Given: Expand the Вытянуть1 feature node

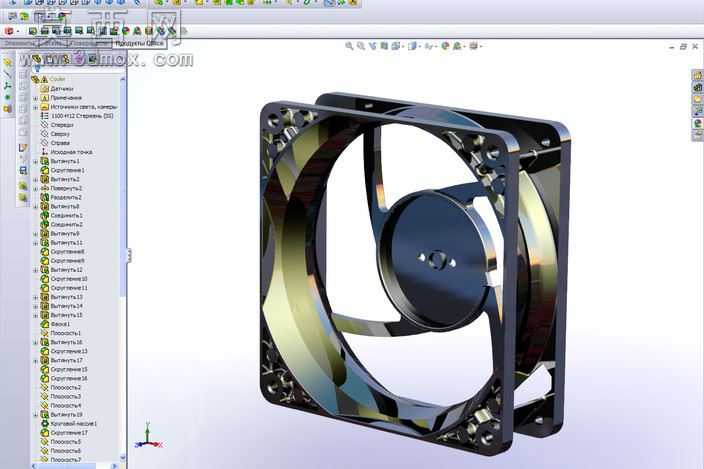Looking at the screenshot, I should click(36, 161).
